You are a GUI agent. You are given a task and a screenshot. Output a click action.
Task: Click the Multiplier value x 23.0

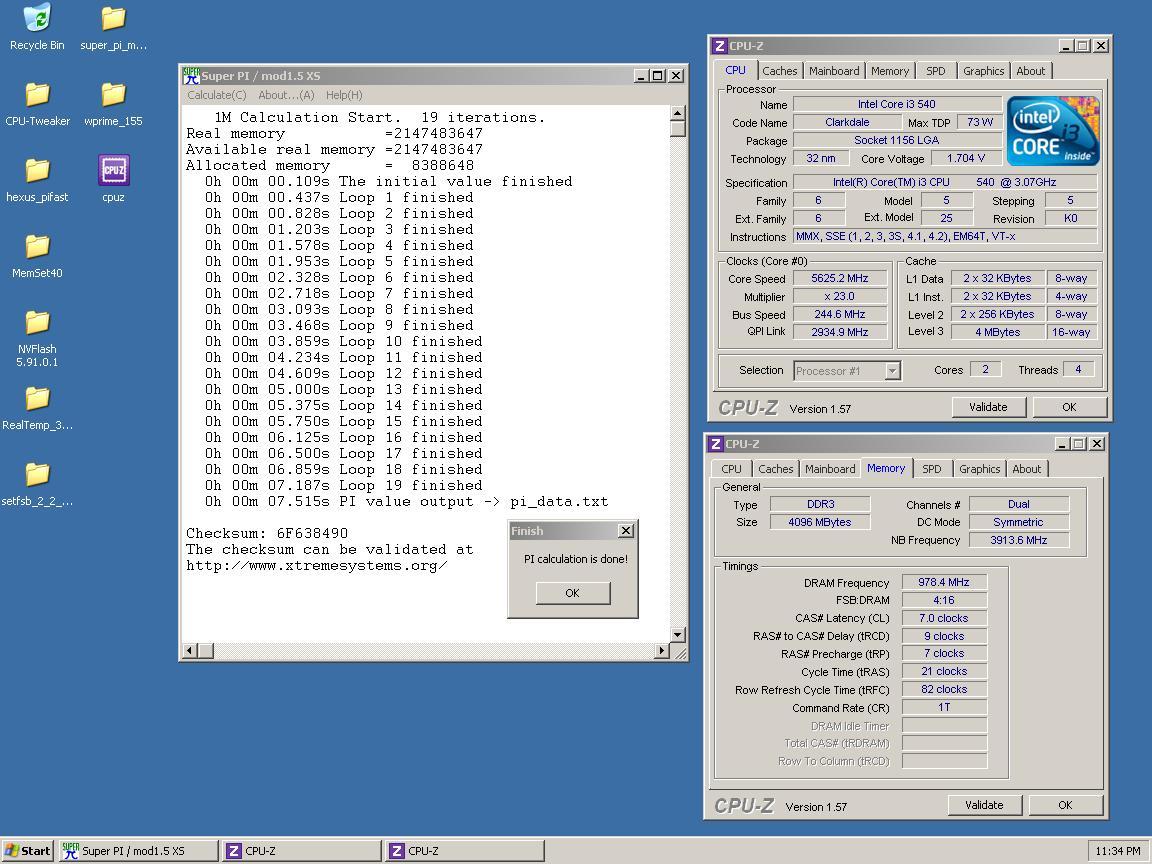tap(840, 296)
